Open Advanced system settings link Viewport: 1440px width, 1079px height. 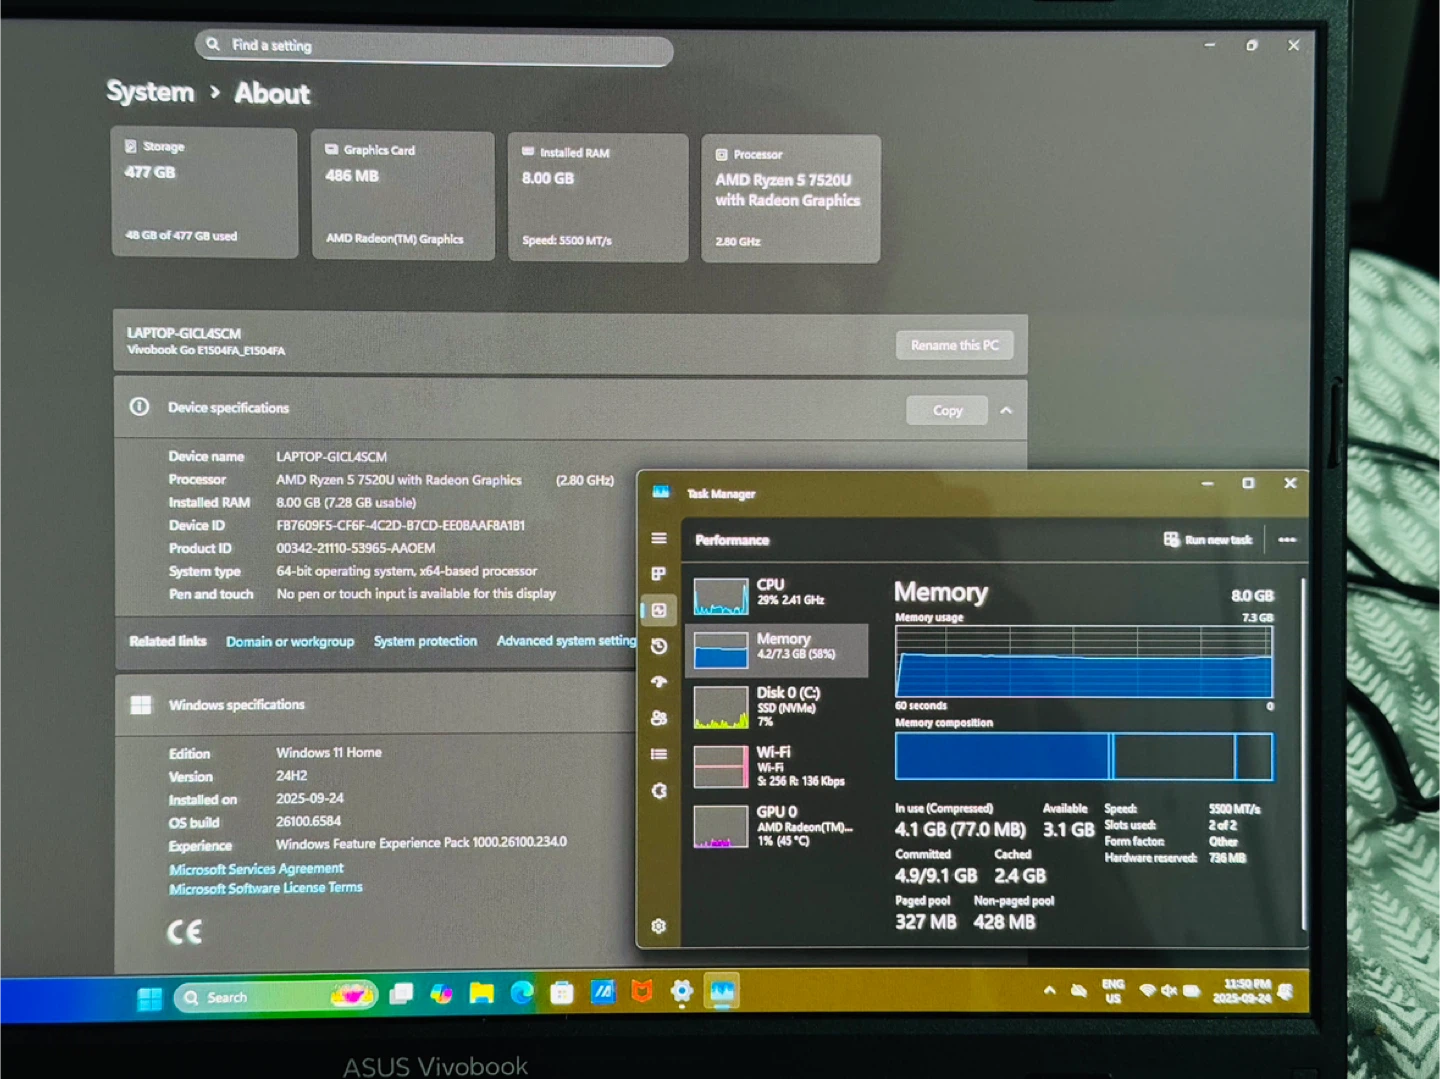[566, 641]
